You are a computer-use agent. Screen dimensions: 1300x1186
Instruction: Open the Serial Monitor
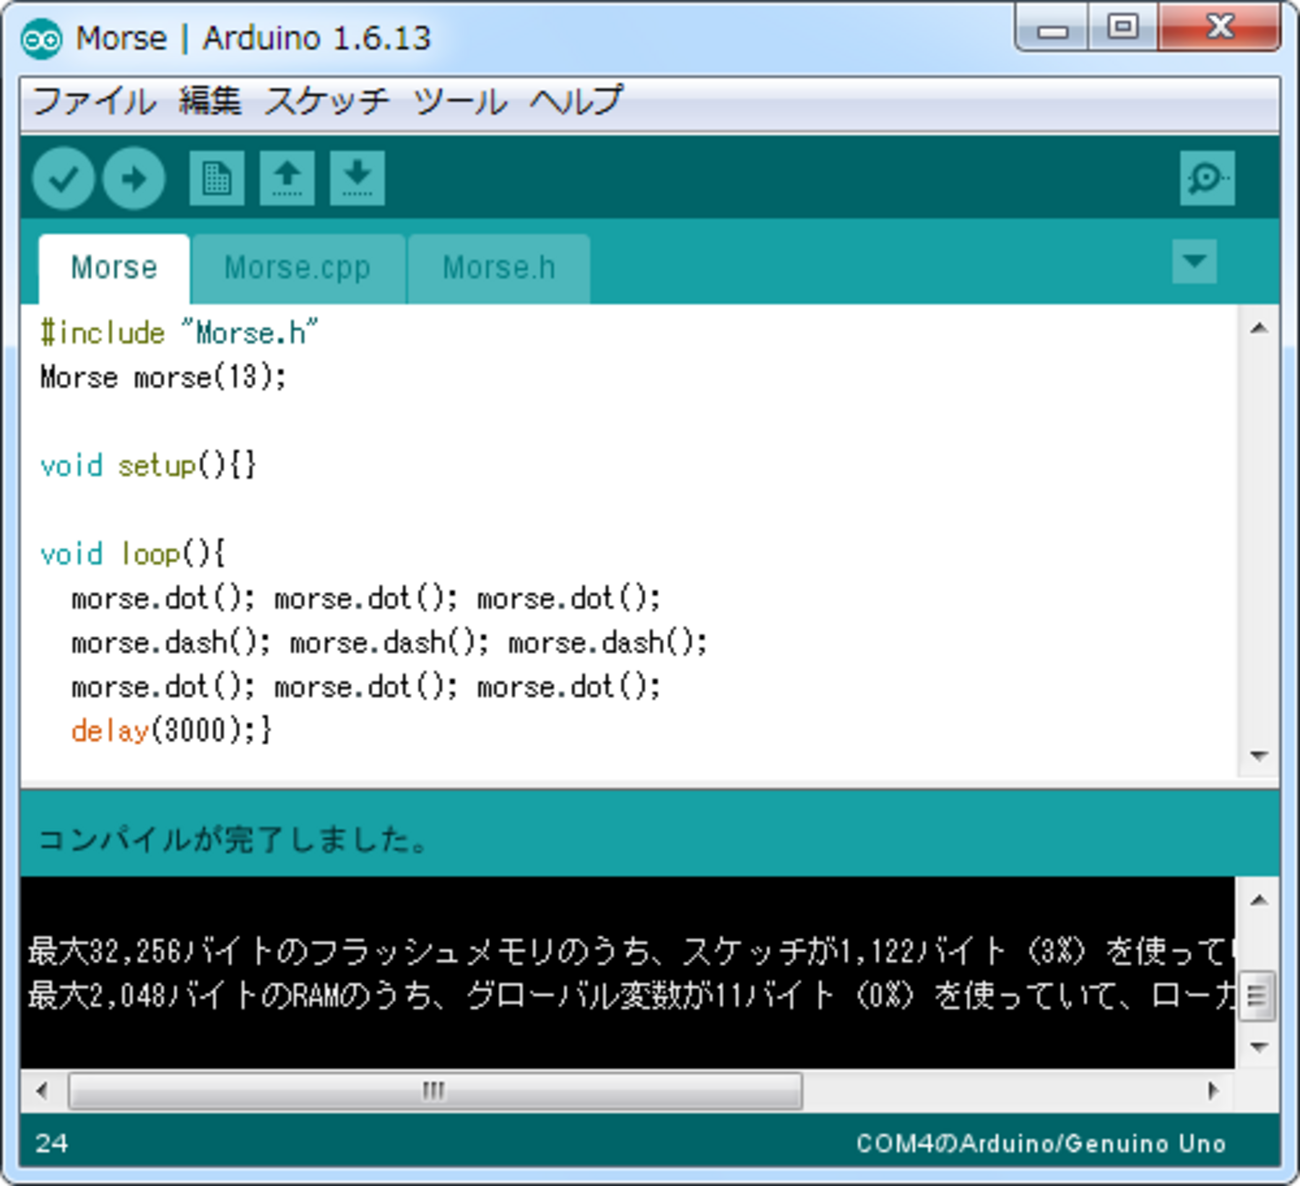1207,179
